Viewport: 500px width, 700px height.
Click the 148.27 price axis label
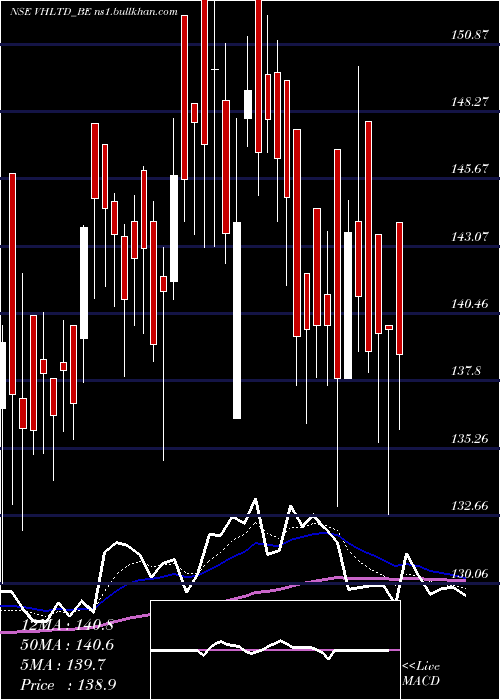(x=469, y=102)
